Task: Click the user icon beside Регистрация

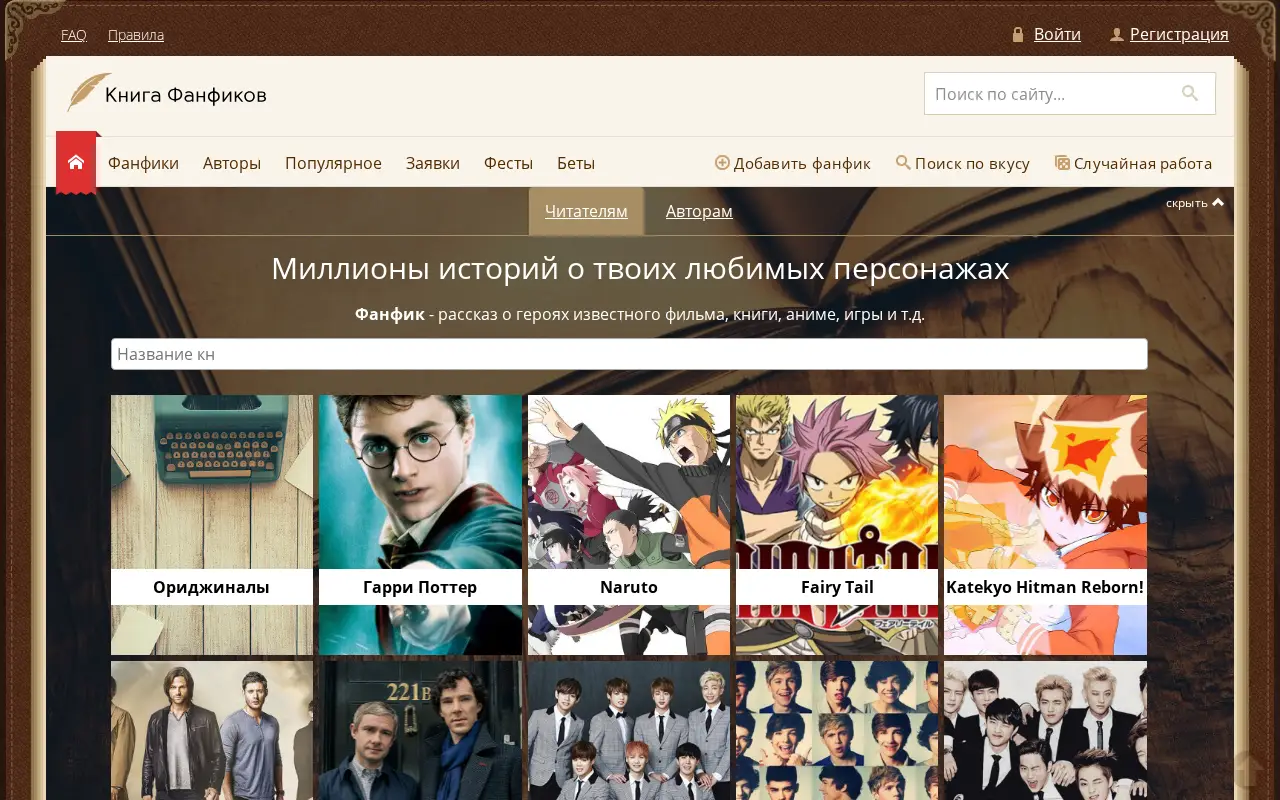Action: point(1117,34)
